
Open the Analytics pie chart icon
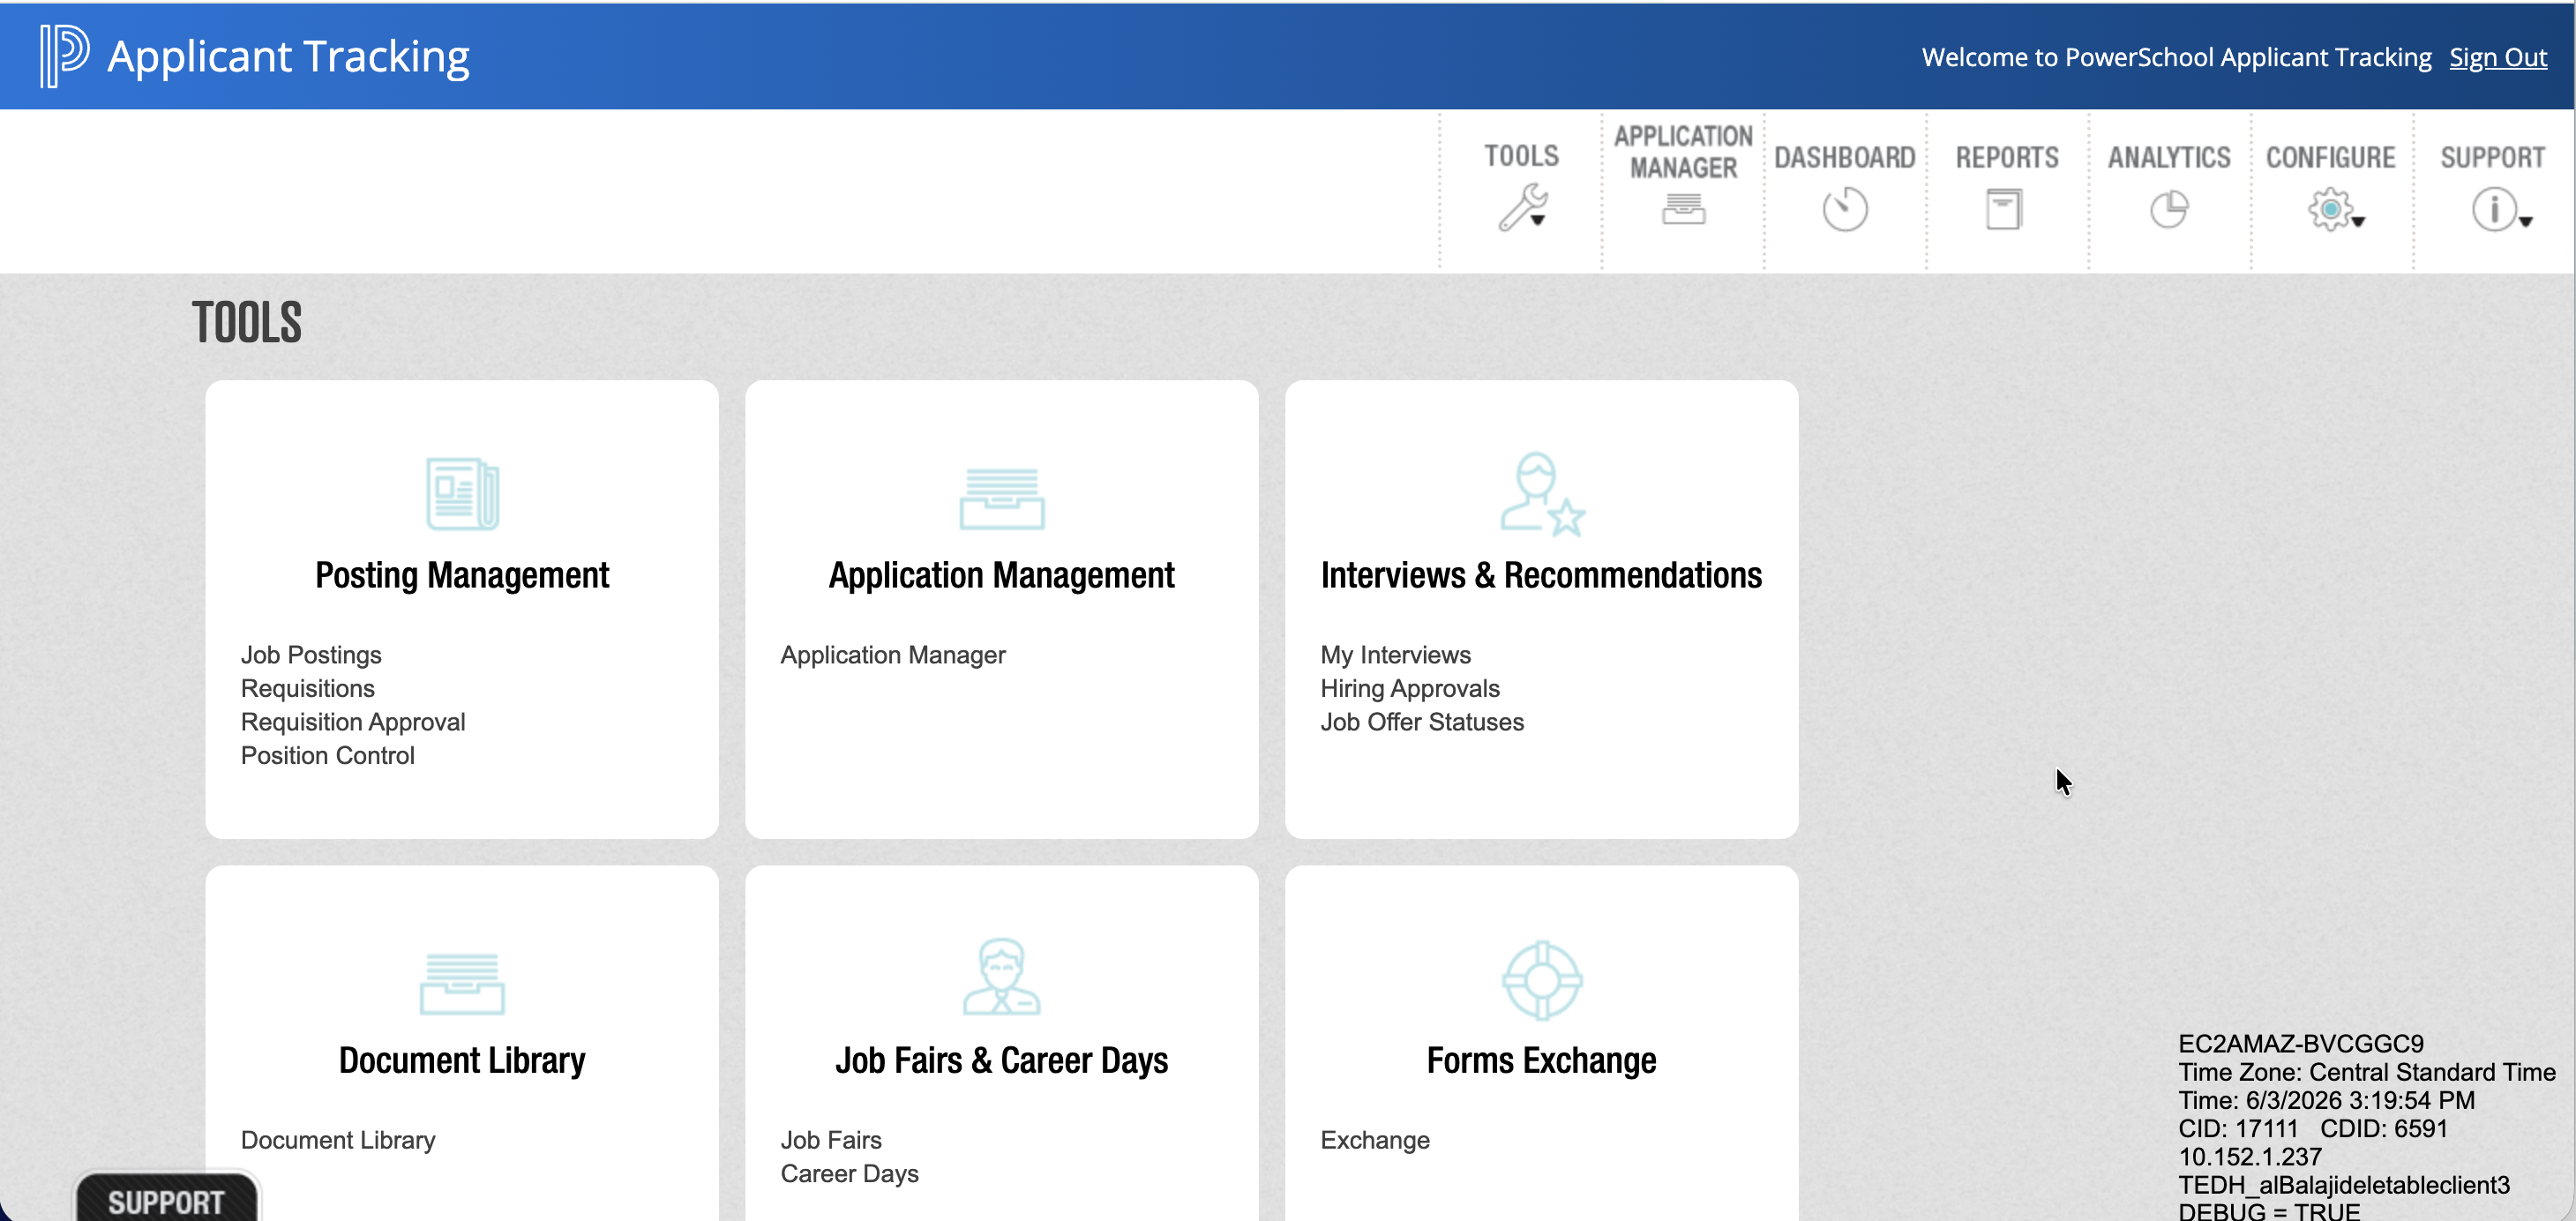click(2168, 209)
